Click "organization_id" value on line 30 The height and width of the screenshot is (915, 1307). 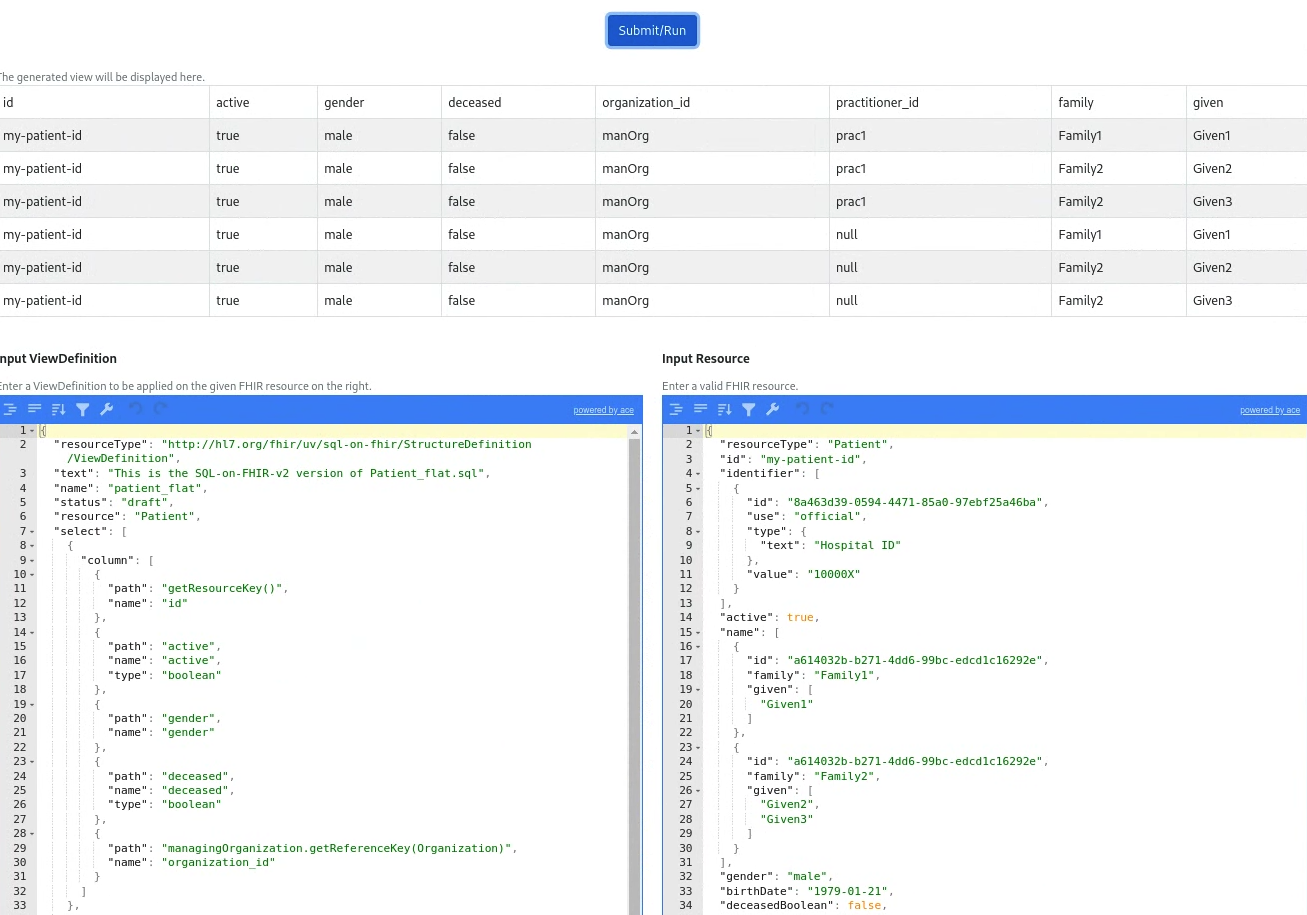point(218,862)
